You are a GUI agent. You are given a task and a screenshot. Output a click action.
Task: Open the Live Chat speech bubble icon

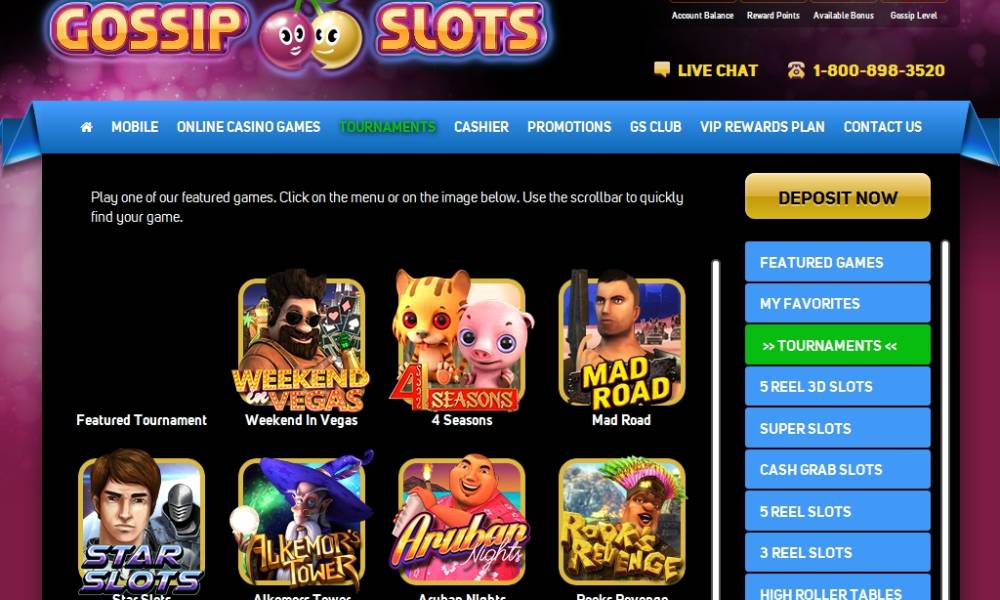(662, 69)
